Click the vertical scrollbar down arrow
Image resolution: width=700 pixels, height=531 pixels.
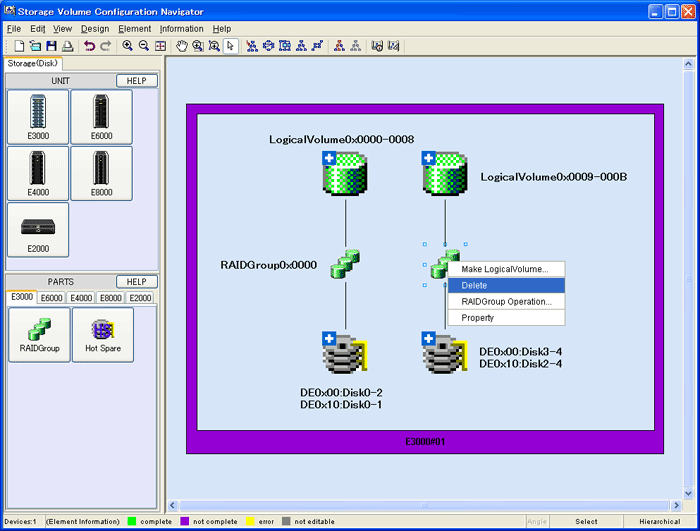tap(688, 493)
